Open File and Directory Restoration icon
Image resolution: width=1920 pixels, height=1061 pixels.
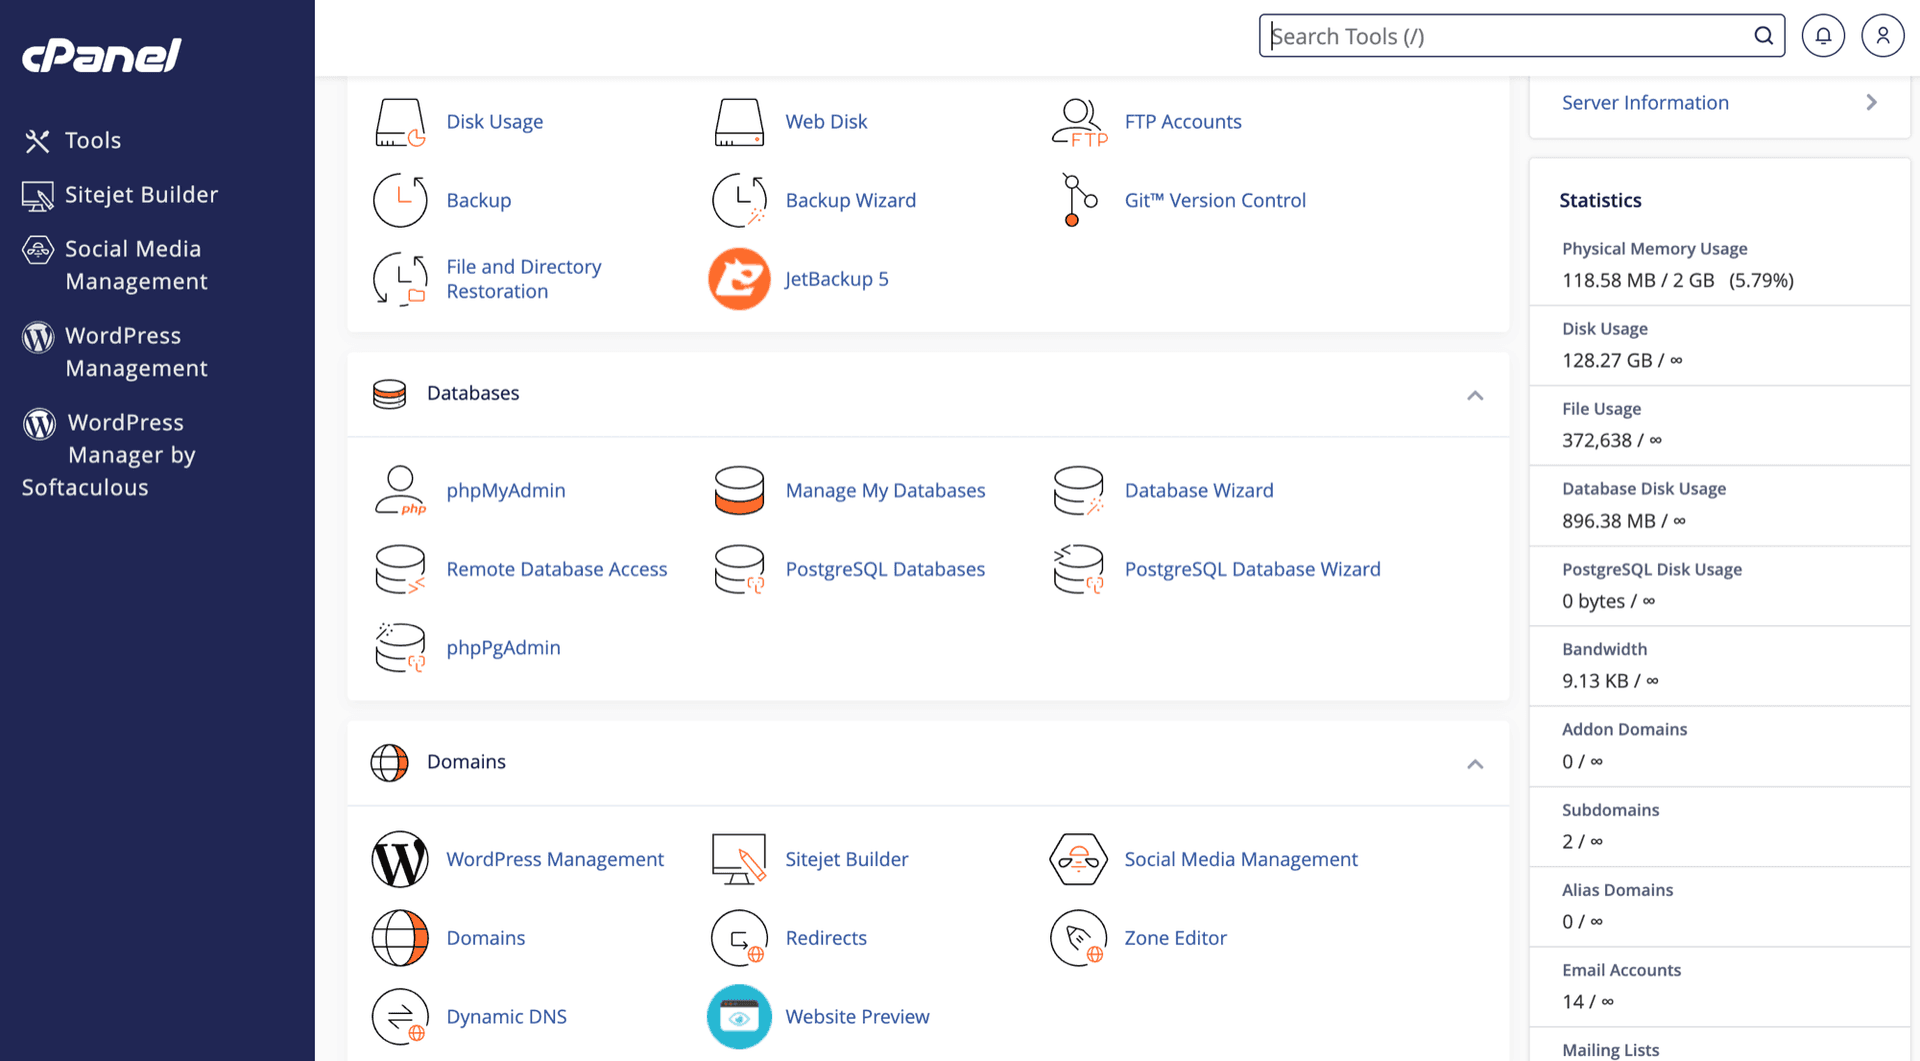[400, 279]
